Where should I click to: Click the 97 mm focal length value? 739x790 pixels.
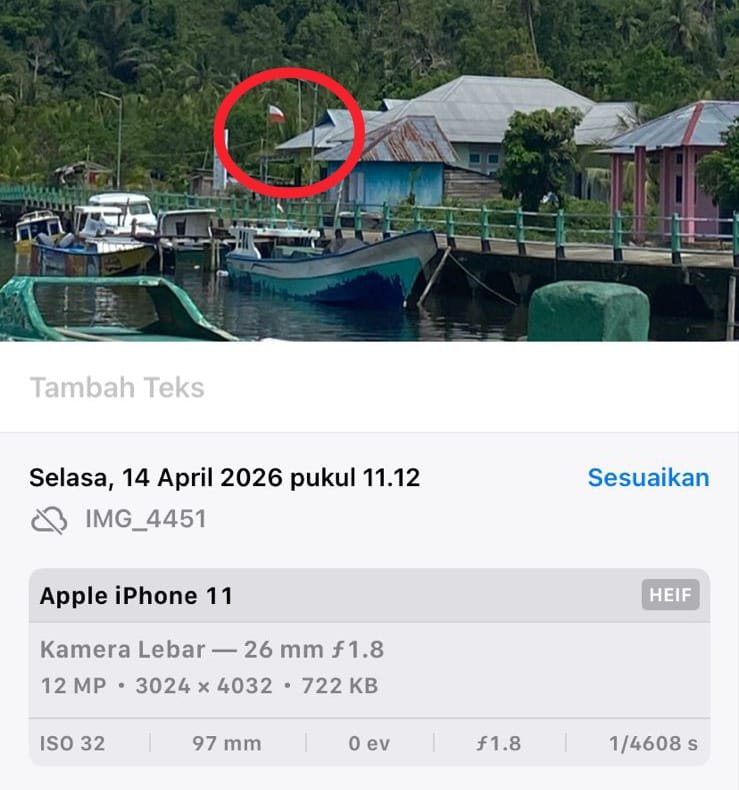[x=227, y=744]
